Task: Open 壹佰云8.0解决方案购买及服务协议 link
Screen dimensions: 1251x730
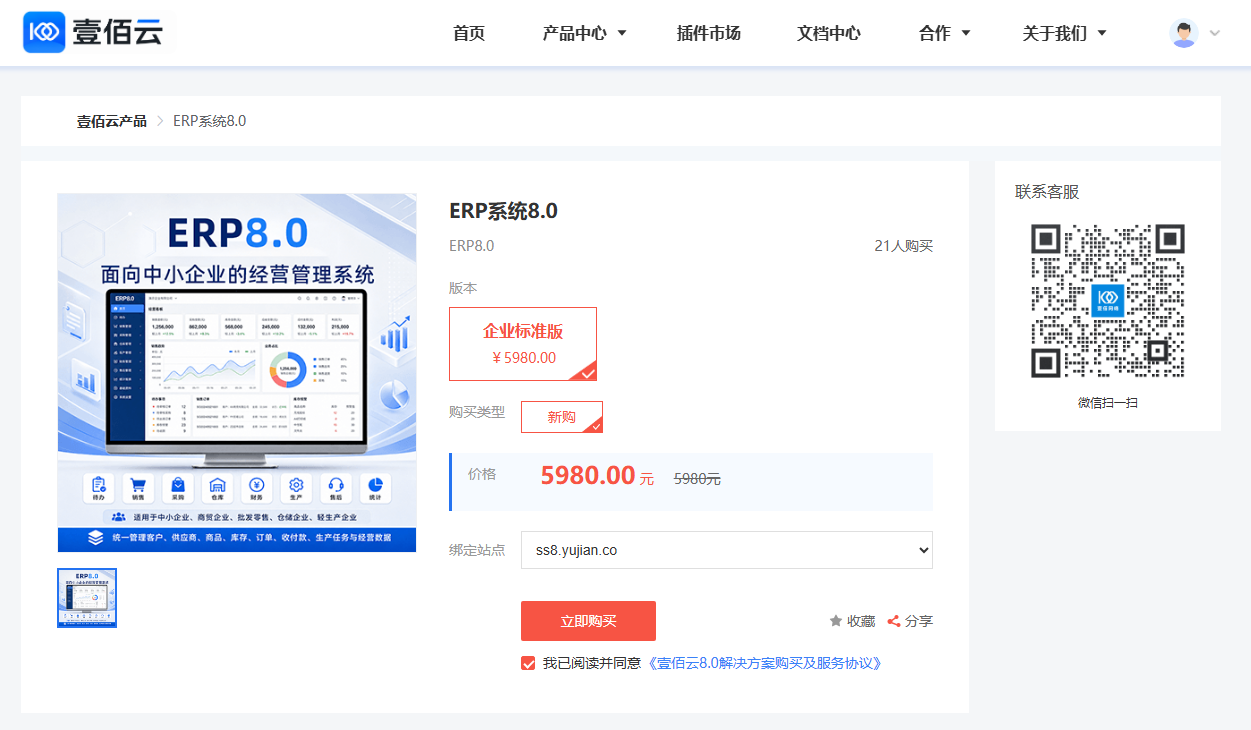Action: click(765, 663)
